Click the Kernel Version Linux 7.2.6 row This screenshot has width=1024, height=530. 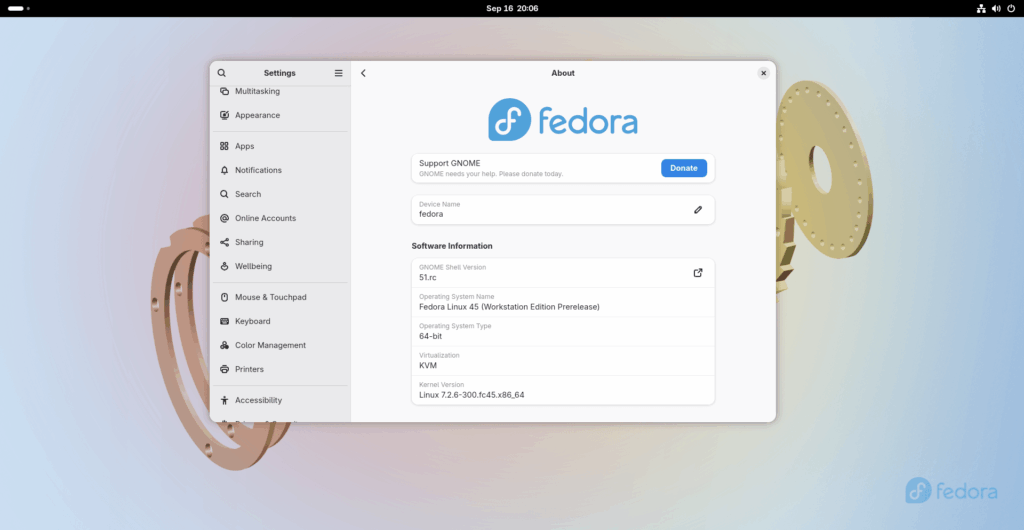pyautogui.click(x=563, y=390)
